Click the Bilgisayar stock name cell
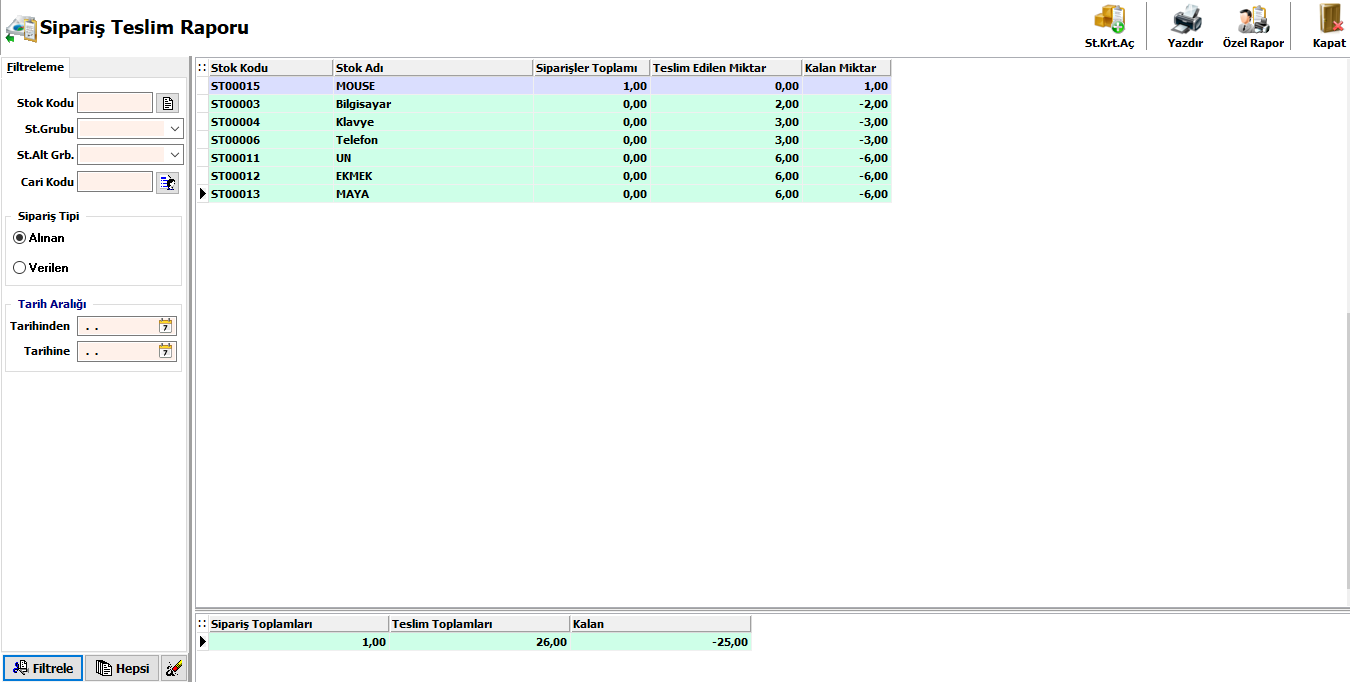The height and width of the screenshot is (682, 1350). [x=433, y=104]
